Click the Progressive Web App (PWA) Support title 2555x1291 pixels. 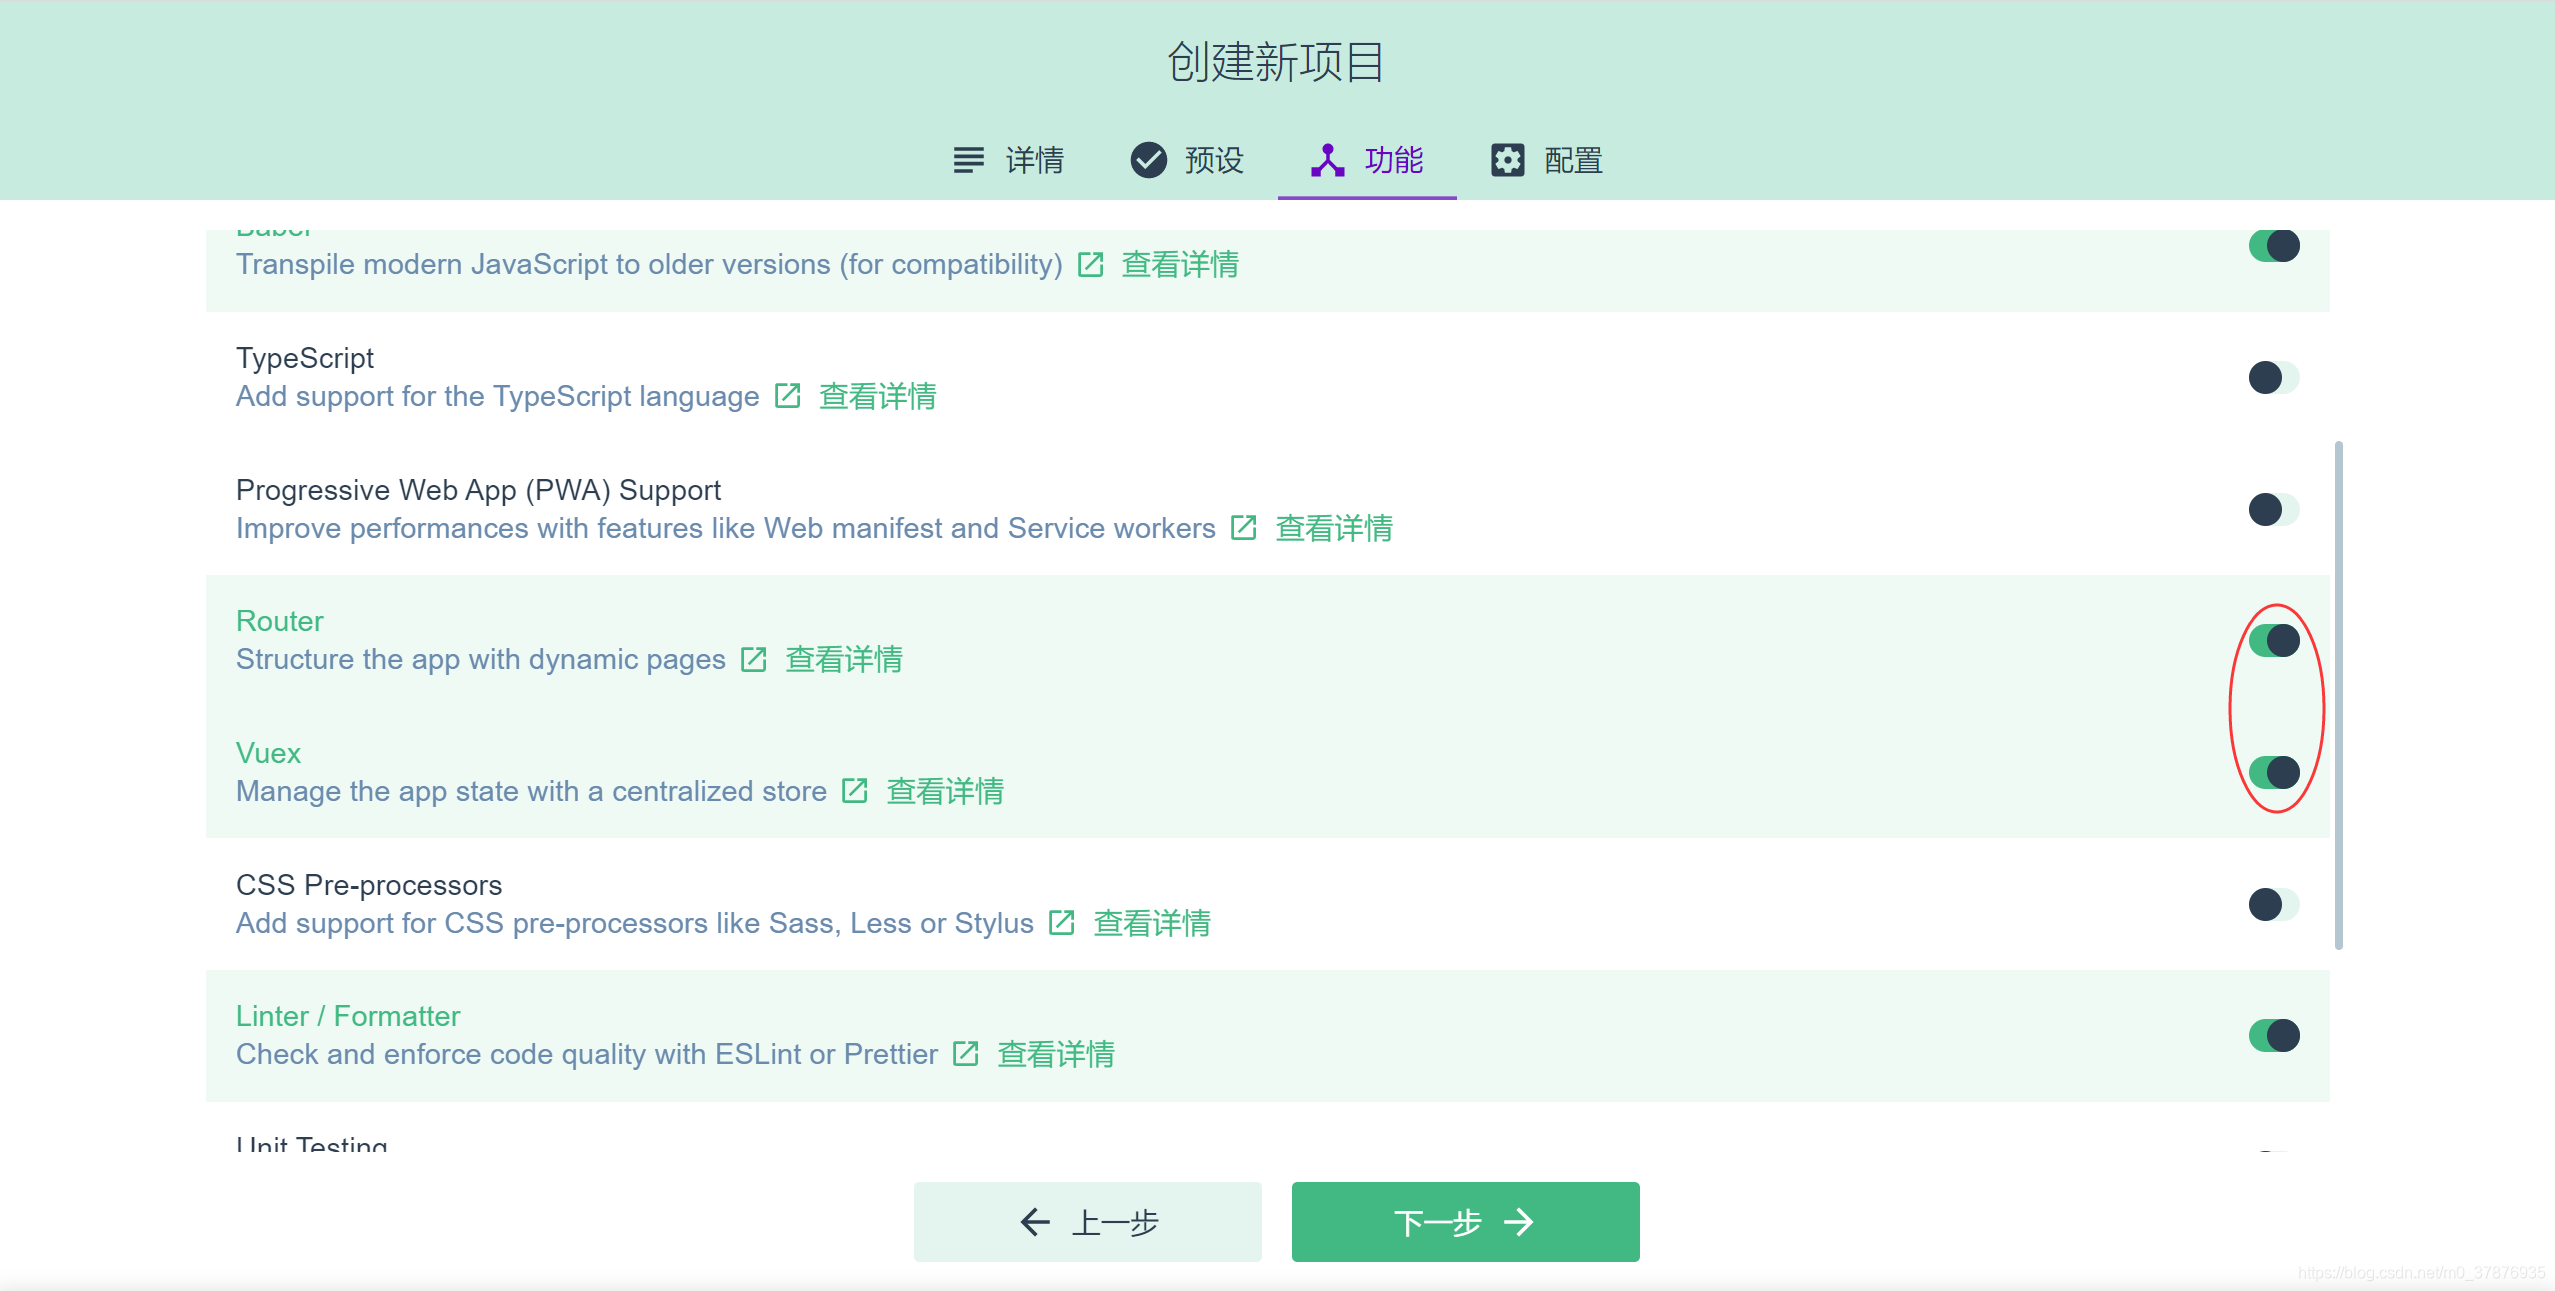coord(478,490)
